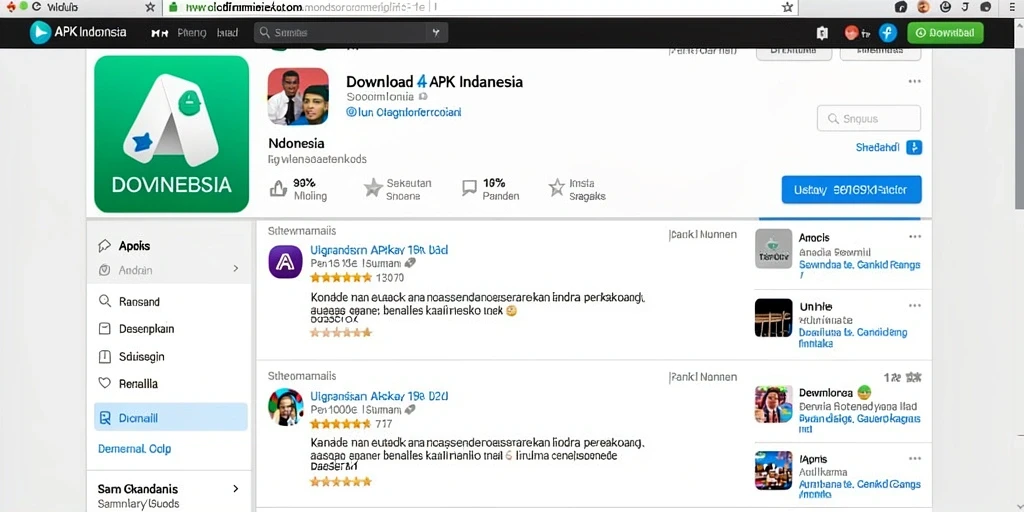
Task: Click the Snguus search box
Action: click(869, 119)
